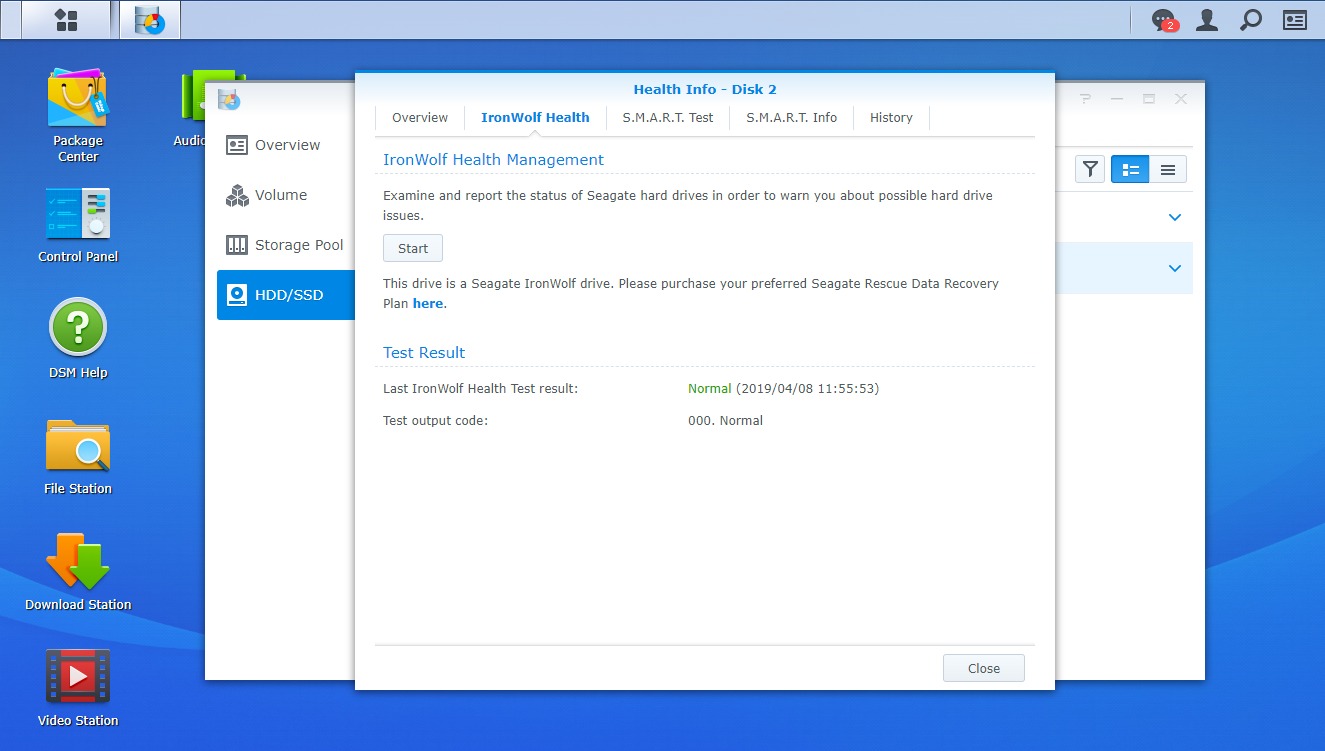The width and height of the screenshot is (1325, 751).
Task: Open the DSM Main Menu grid icon
Action: click(66, 20)
